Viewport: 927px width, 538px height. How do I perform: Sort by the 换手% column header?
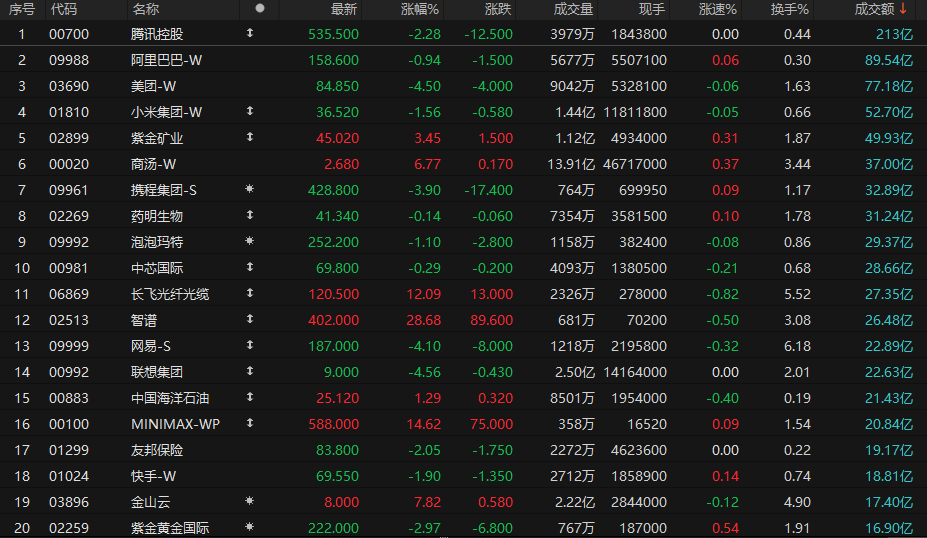pos(790,9)
